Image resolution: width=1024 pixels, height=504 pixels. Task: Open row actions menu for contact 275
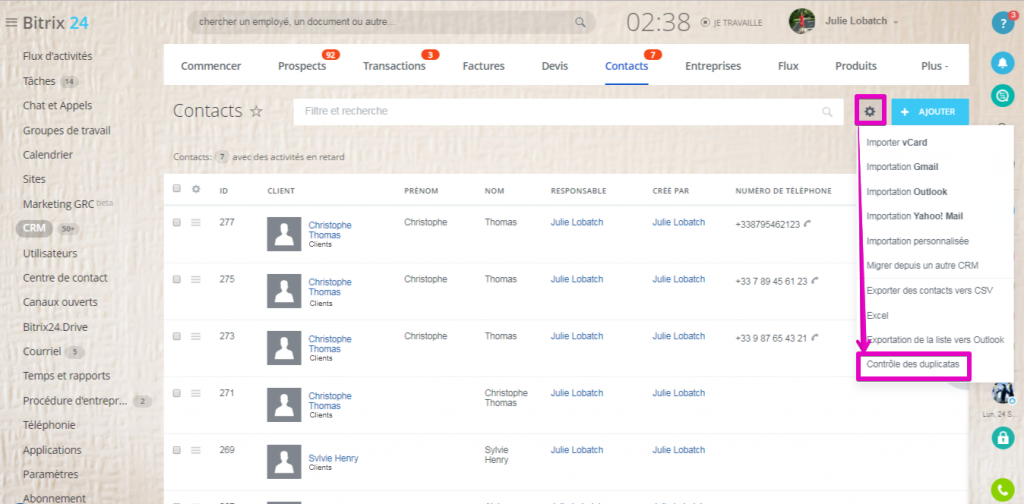[195, 279]
